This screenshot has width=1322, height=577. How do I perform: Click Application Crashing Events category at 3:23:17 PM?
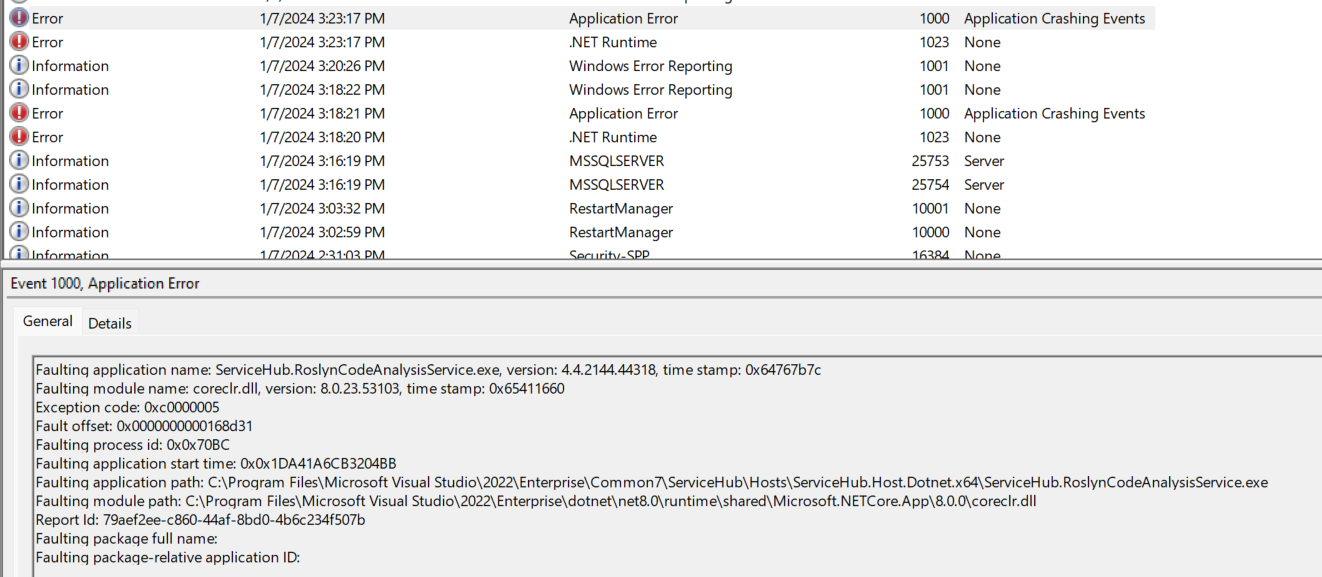coord(1054,18)
